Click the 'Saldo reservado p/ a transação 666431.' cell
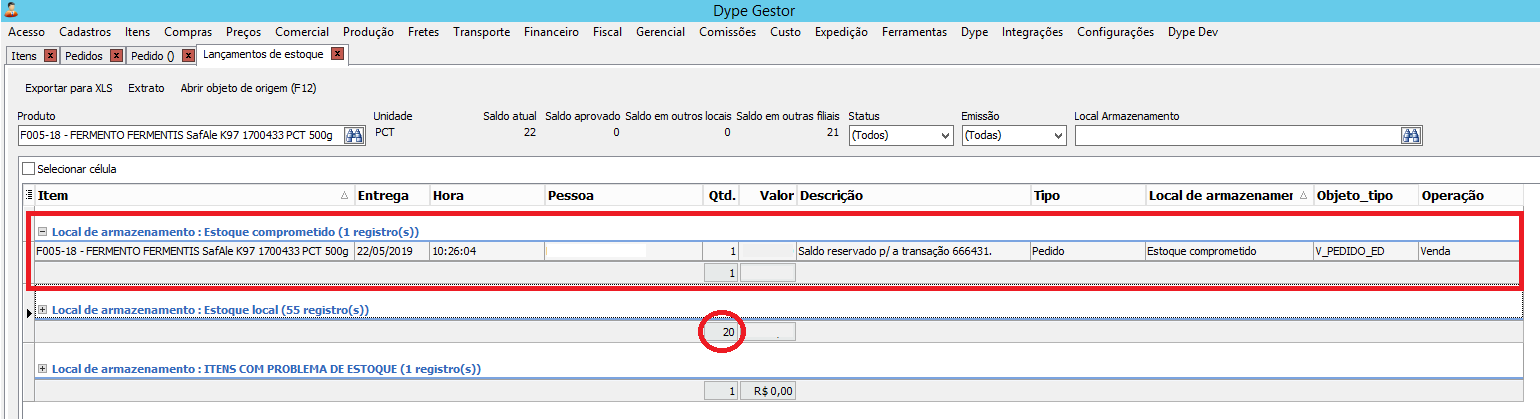 click(x=914, y=251)
